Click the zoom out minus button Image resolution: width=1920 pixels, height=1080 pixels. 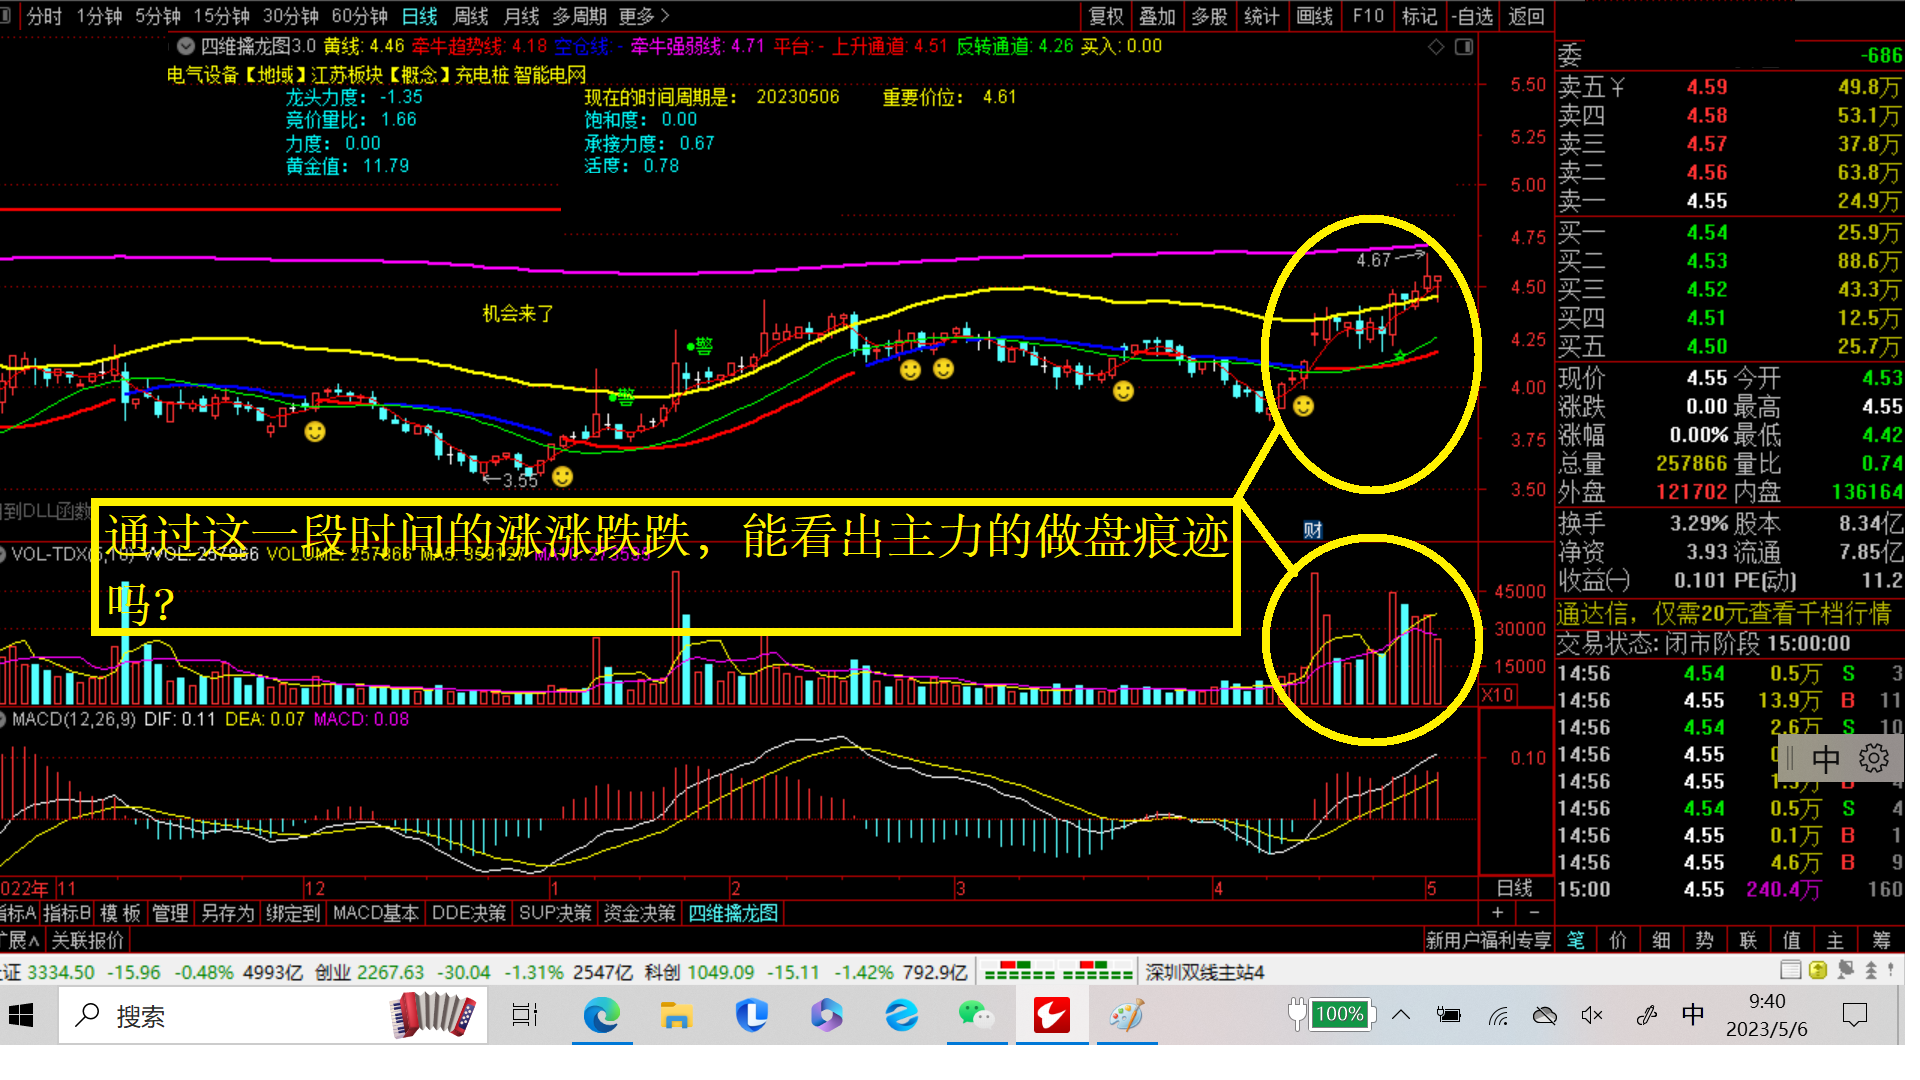pos(1534,913)
